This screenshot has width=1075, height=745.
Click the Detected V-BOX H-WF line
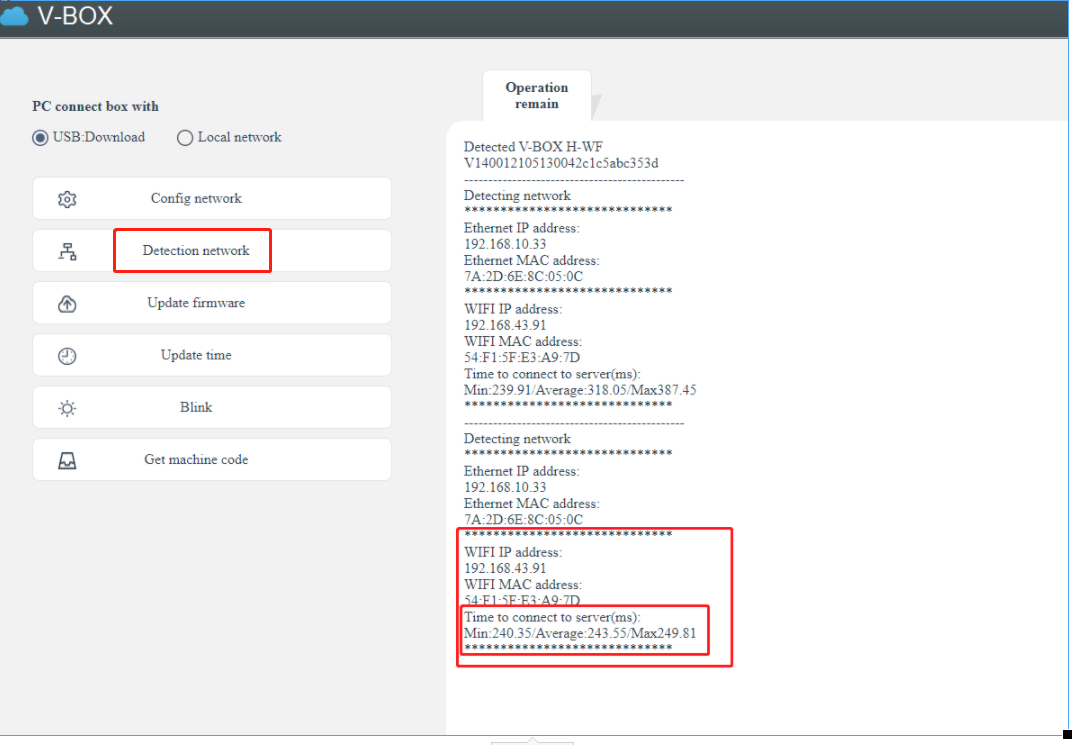tap(533, 147)
